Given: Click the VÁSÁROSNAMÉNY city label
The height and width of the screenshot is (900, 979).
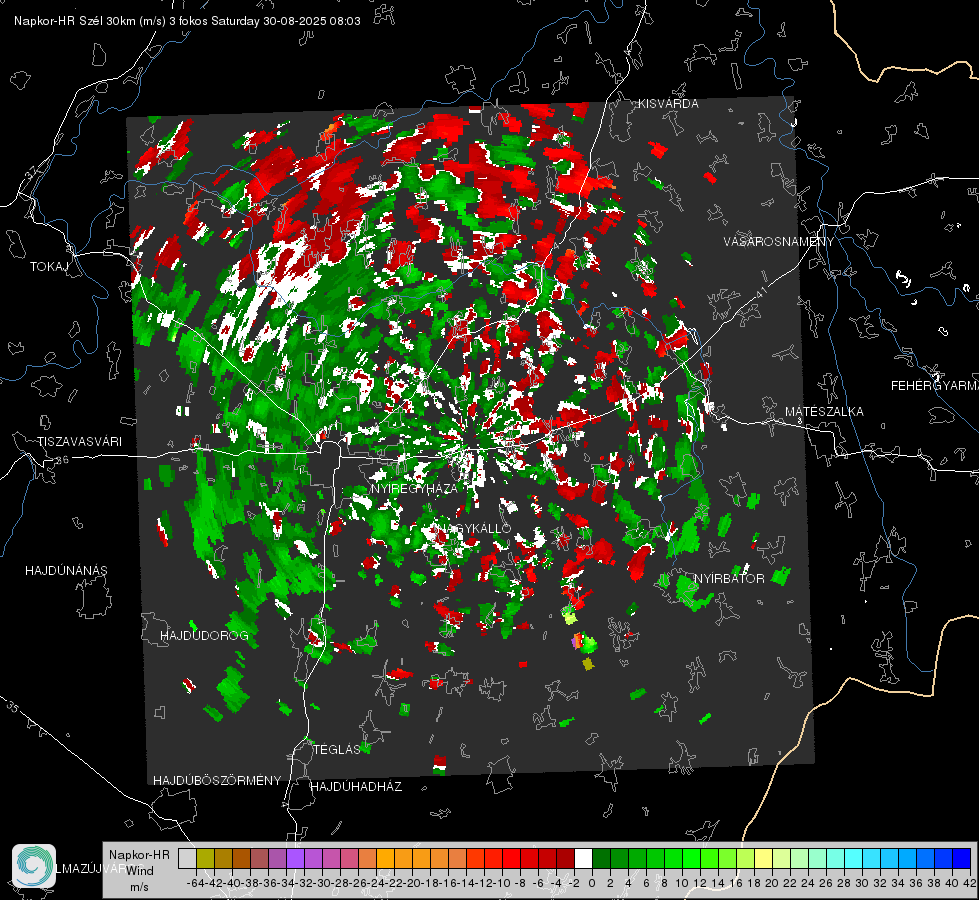Looking at the screenshot, I should click(779, 242).
